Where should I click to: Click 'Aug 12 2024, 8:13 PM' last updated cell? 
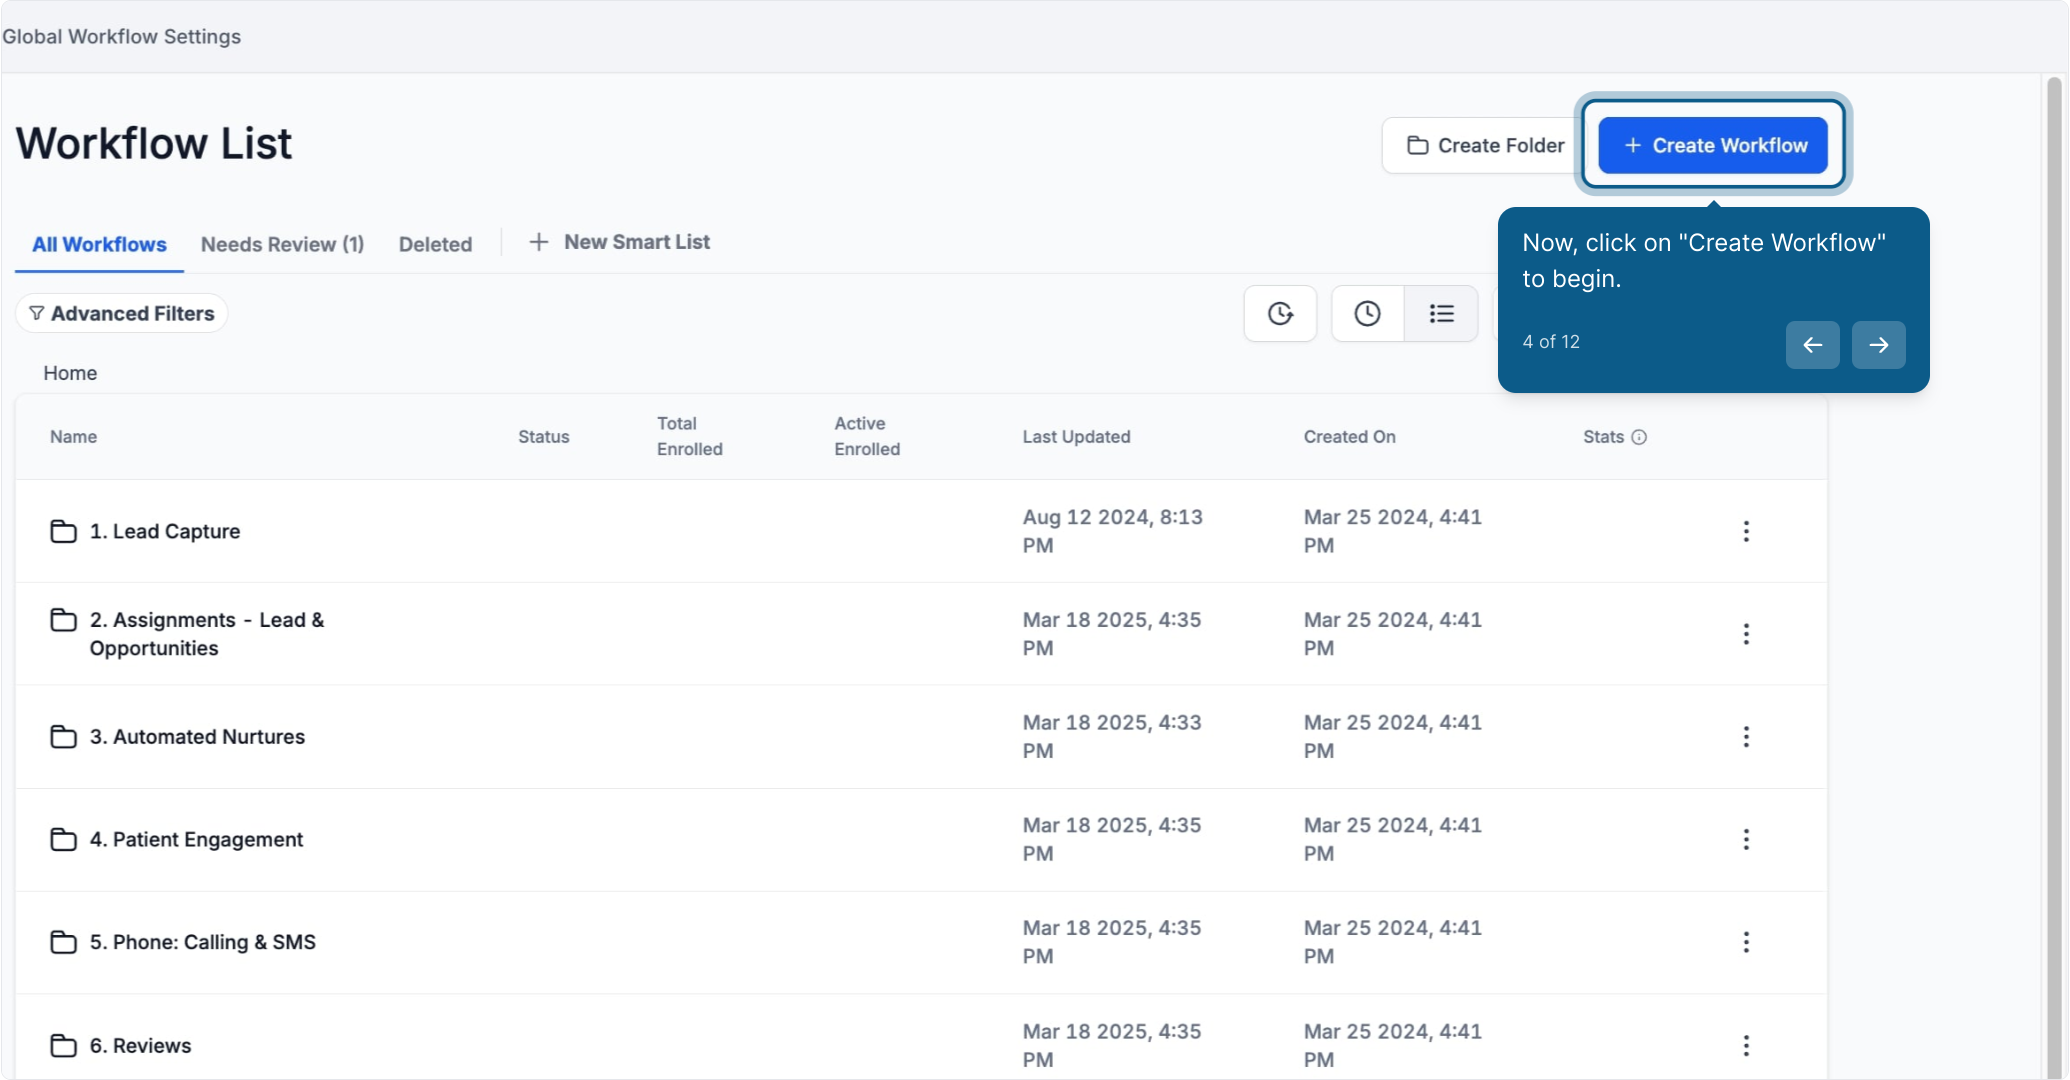[1112, 531]
